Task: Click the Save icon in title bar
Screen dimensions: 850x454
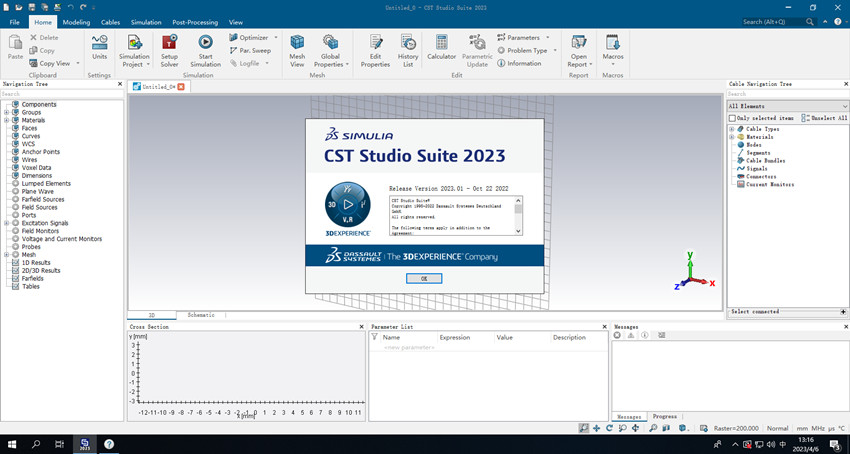Action: (32, 7)
